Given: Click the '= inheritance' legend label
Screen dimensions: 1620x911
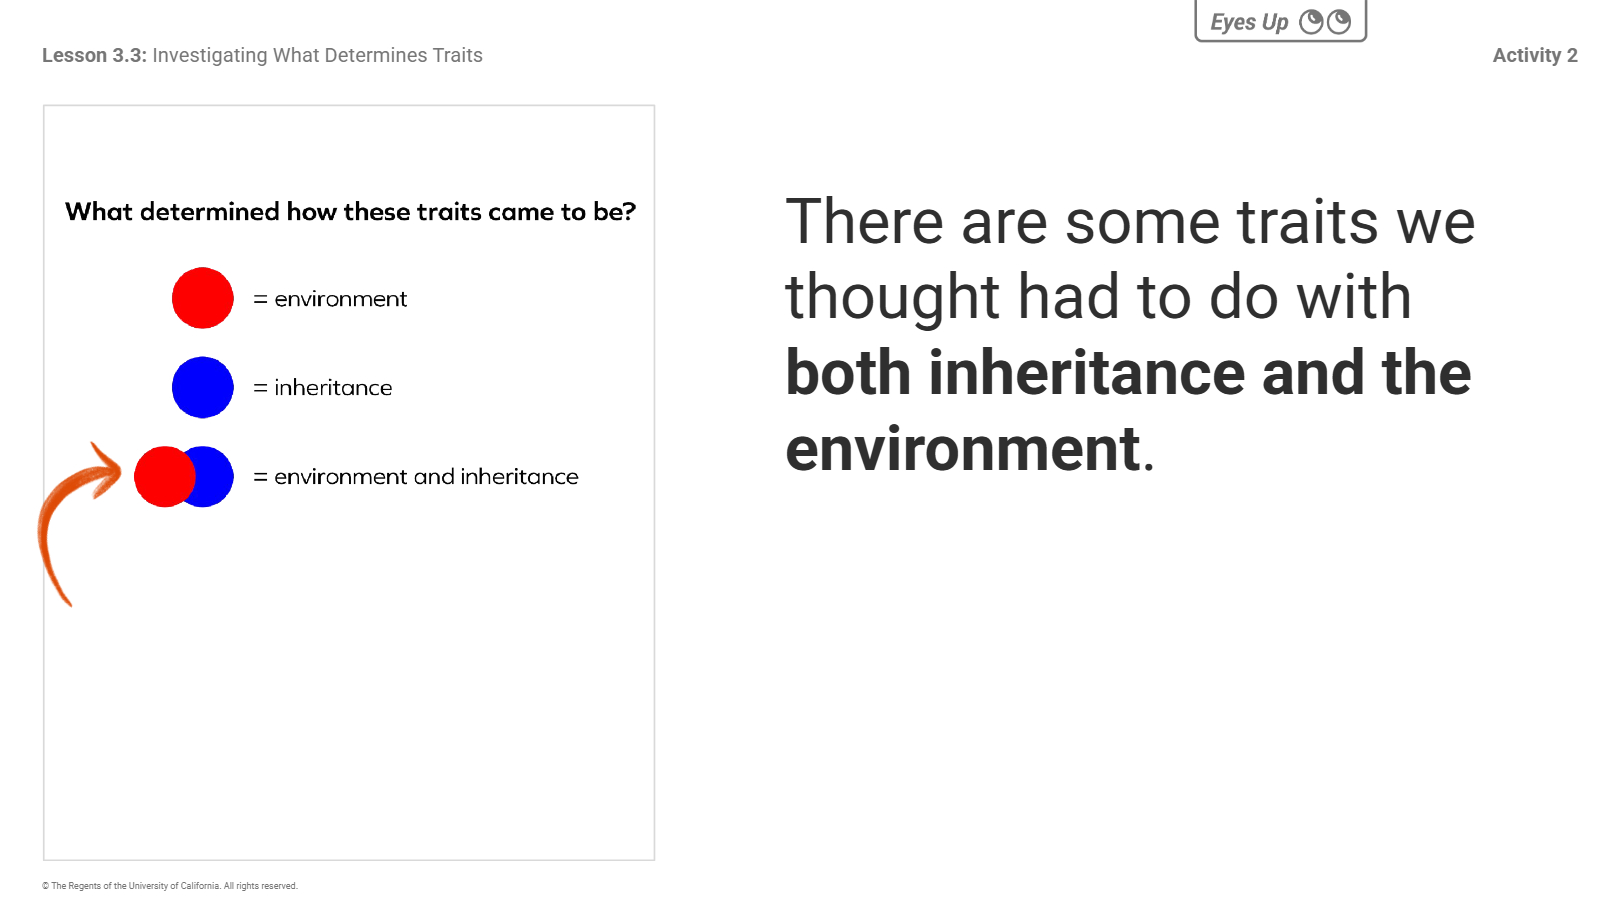Looking at the screenshot, I should pos(322,387).
